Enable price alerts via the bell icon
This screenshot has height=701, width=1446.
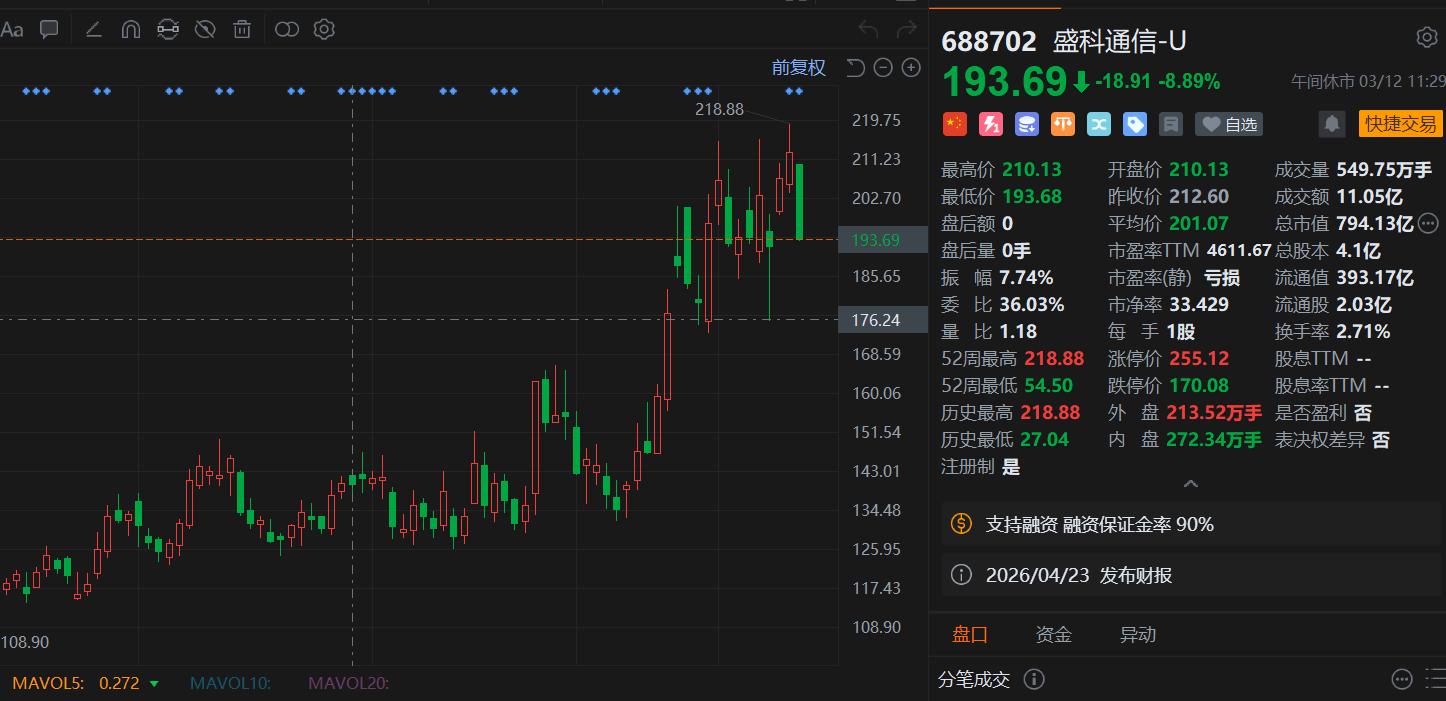point(1331,124)
